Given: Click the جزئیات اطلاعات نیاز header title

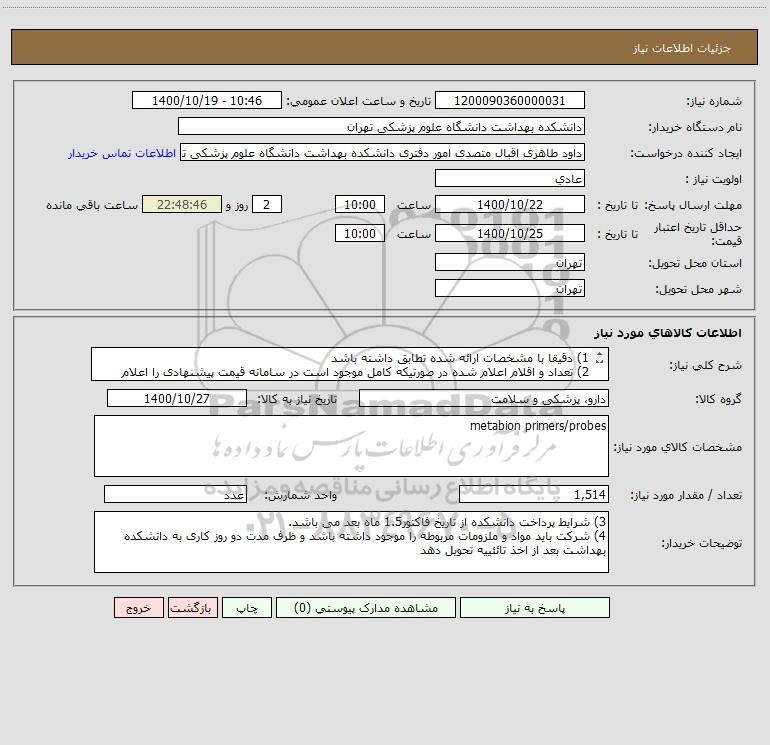Looking at the screenshot, I should [682, 48].
